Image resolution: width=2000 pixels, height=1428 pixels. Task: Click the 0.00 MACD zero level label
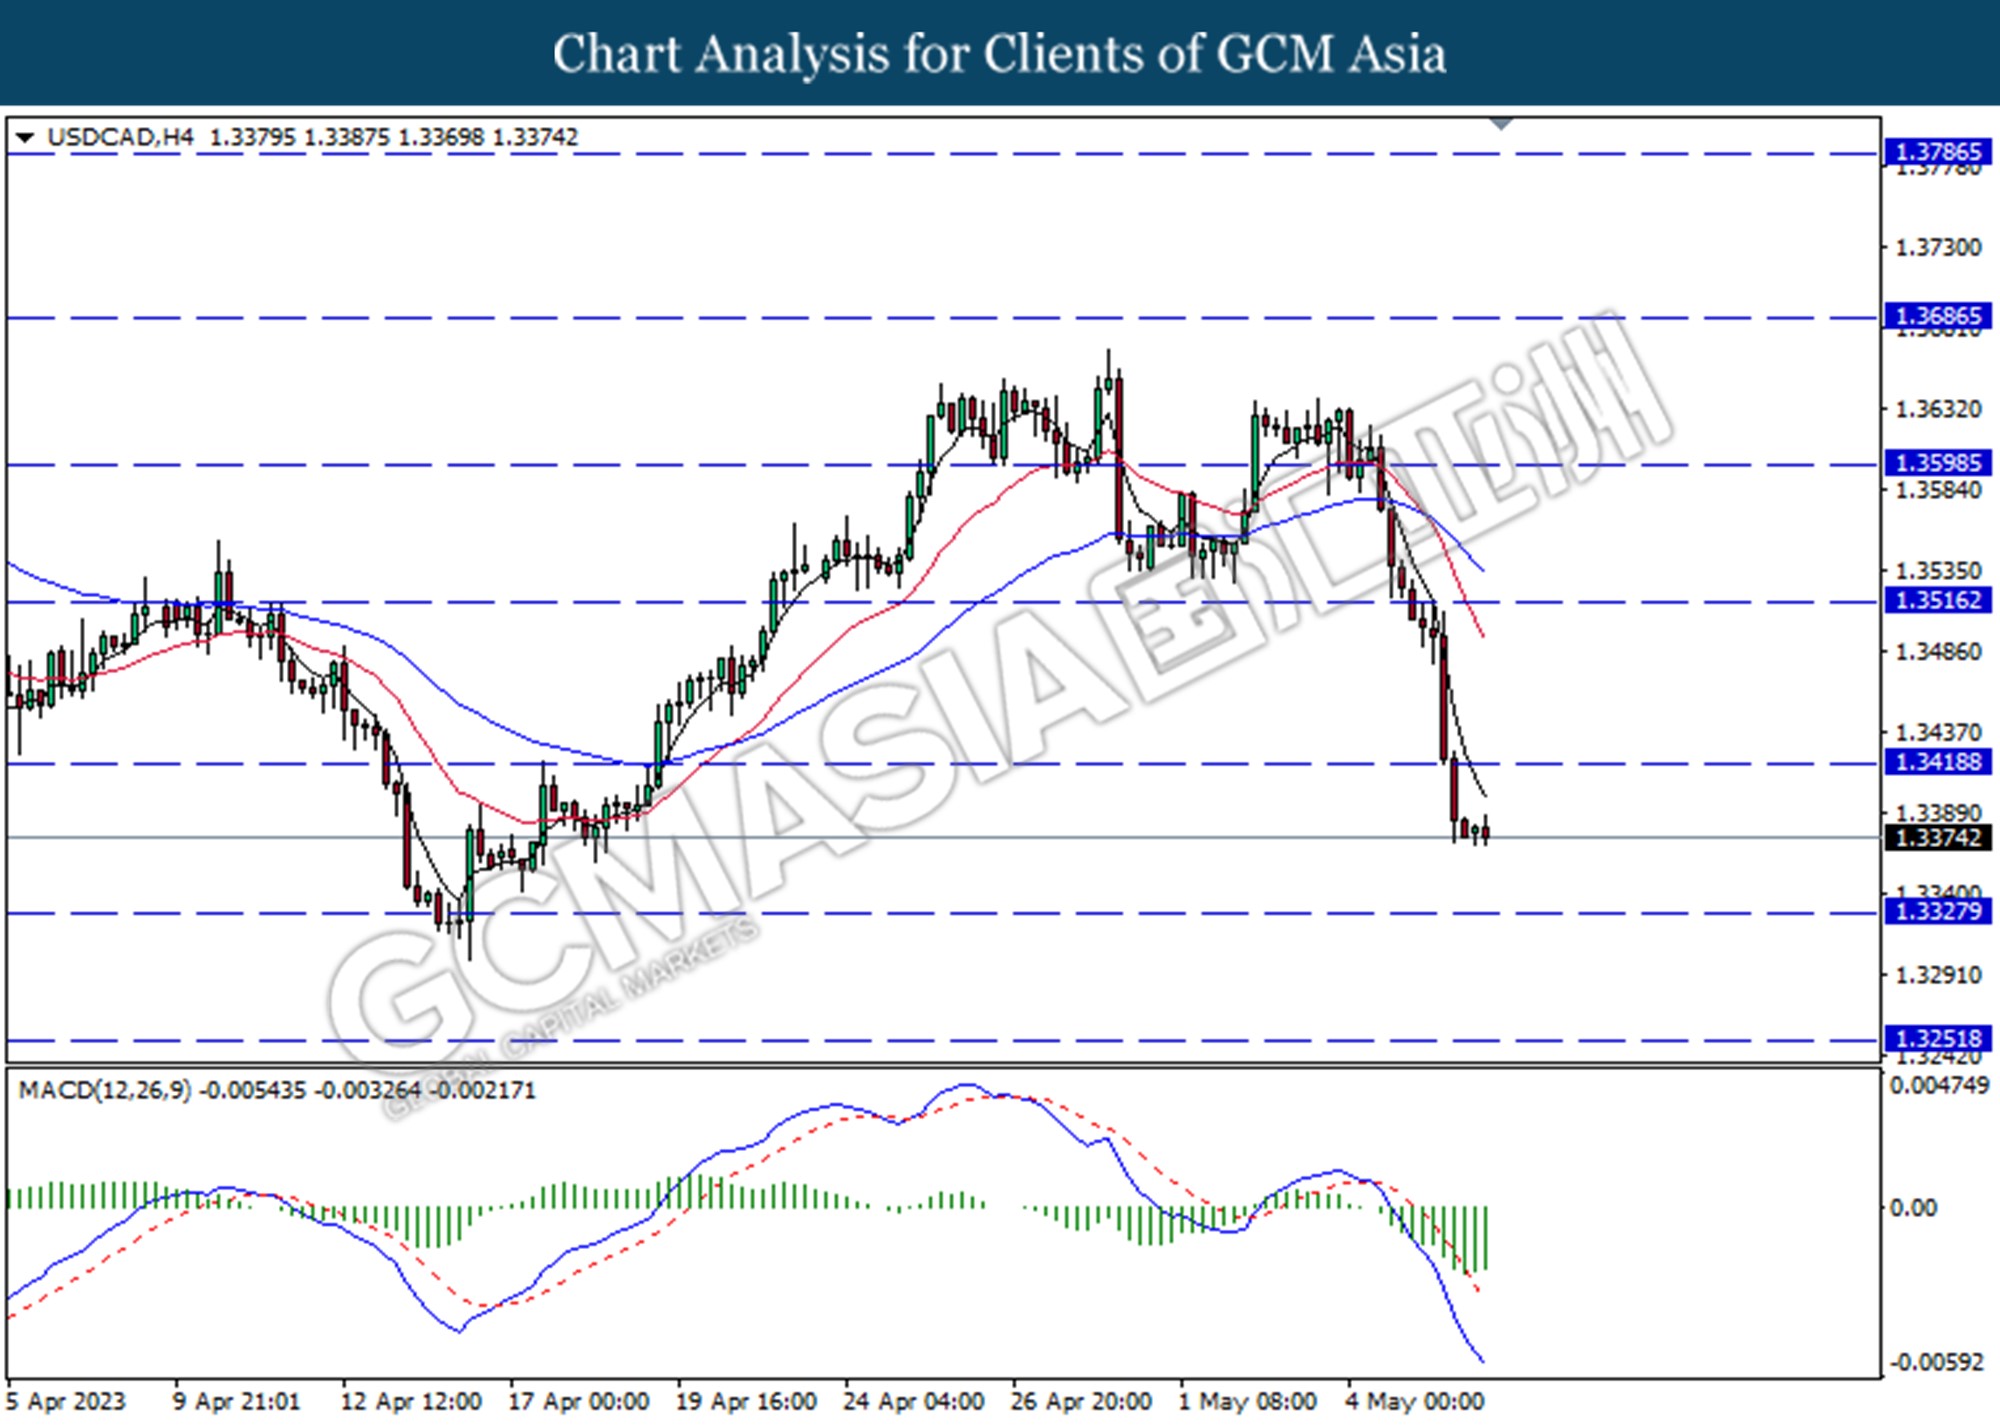pyautogui.click(x=1913, y=1208)
